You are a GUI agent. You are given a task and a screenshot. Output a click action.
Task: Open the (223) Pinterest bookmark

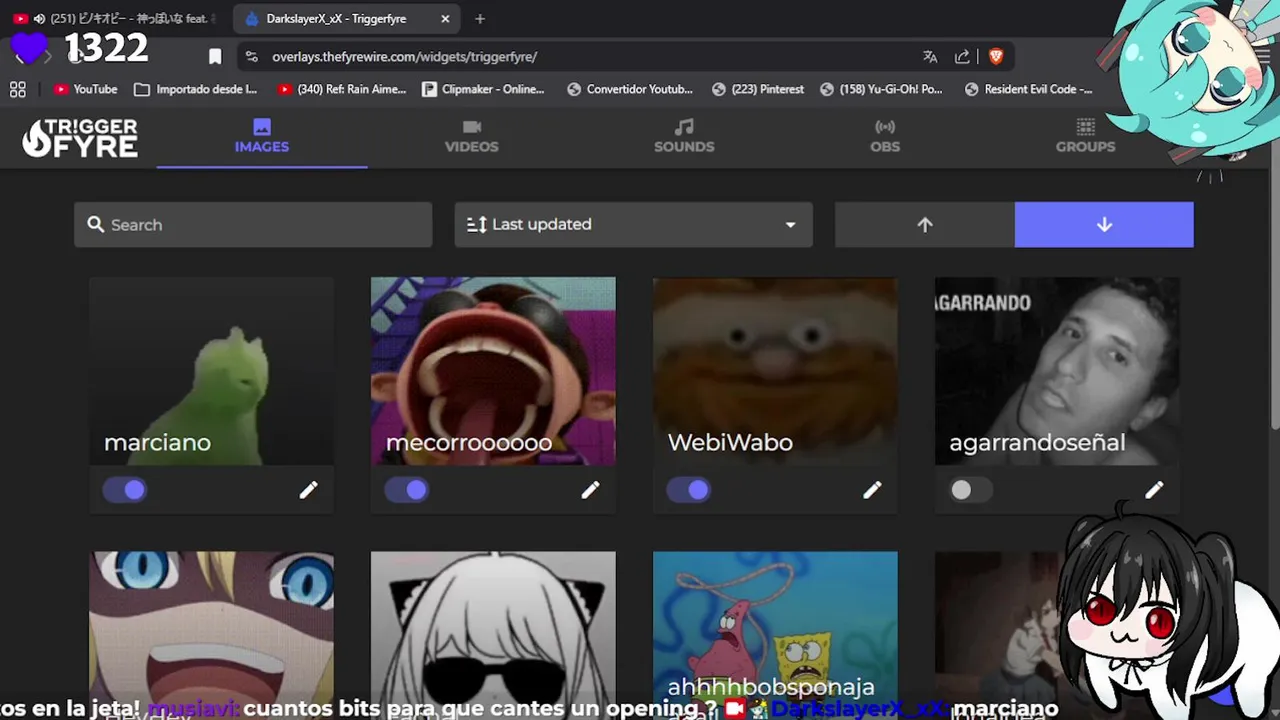click(x=758, y=89)
